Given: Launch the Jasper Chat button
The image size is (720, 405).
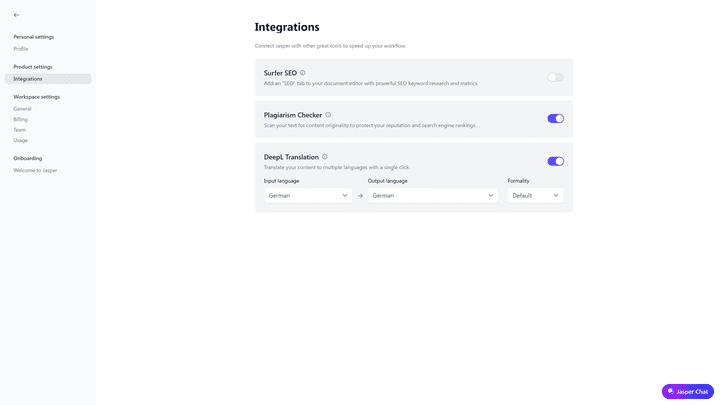Looking at the screenshot, I should coord(688,392).
